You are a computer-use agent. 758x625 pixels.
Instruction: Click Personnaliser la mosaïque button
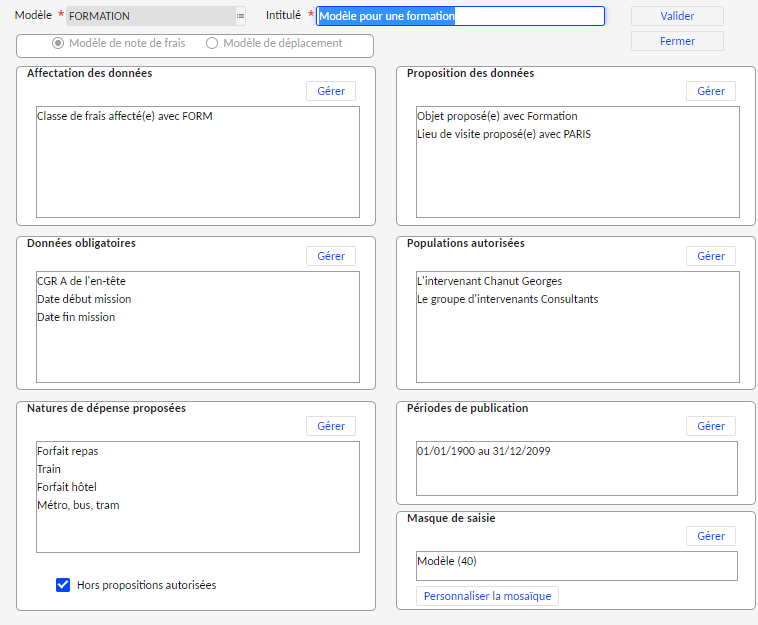[487, 596]
